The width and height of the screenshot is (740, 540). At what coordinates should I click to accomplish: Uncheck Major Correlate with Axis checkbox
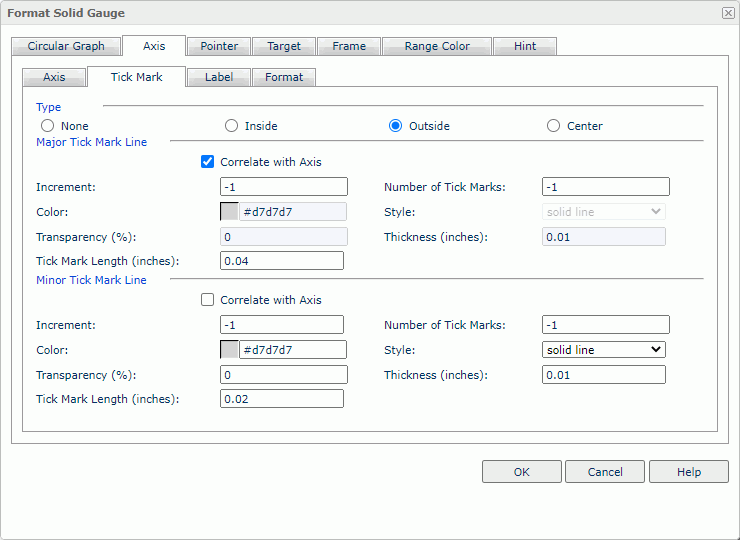[208, 161]
